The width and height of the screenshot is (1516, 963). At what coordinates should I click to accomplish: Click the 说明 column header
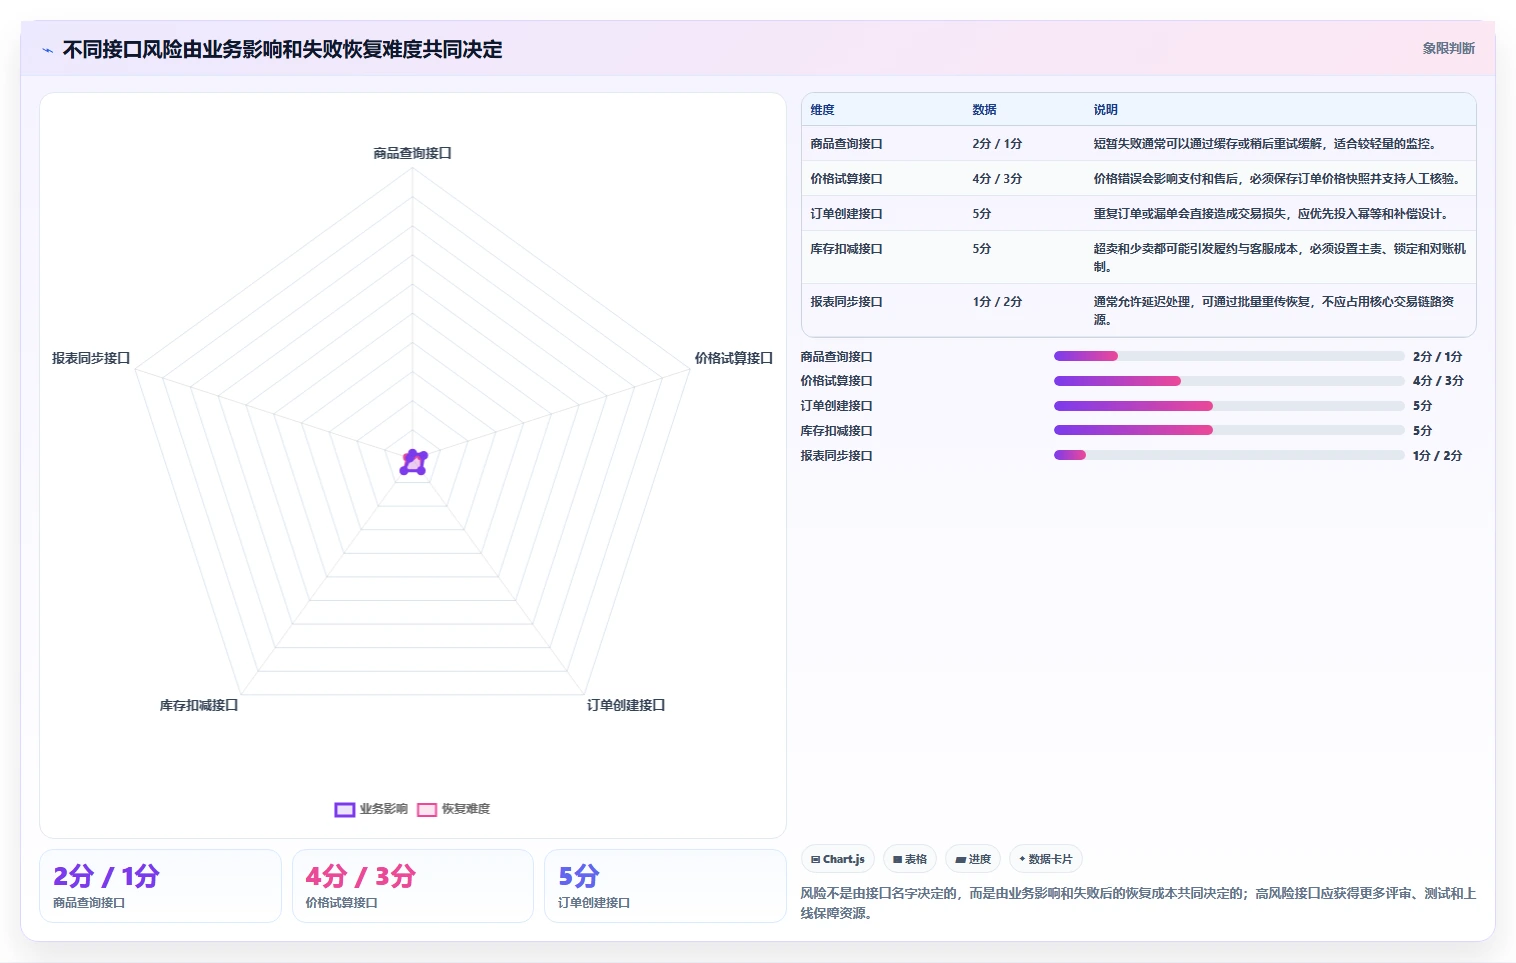coord(1105,110)
